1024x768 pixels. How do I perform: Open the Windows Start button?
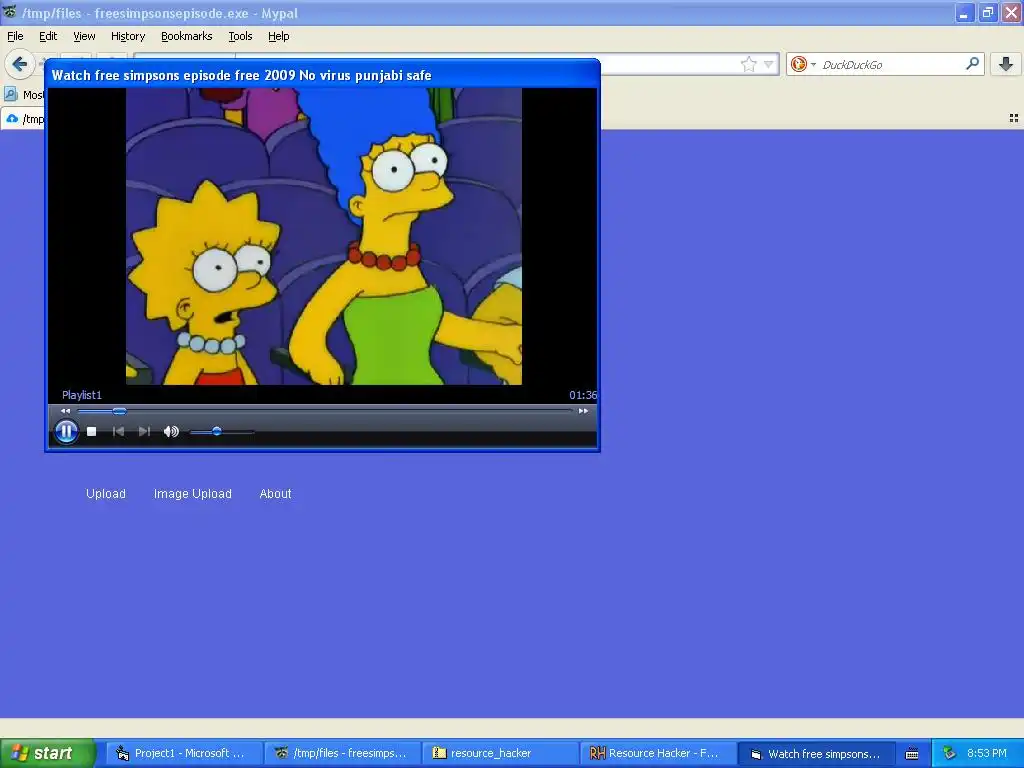[48, 753]
